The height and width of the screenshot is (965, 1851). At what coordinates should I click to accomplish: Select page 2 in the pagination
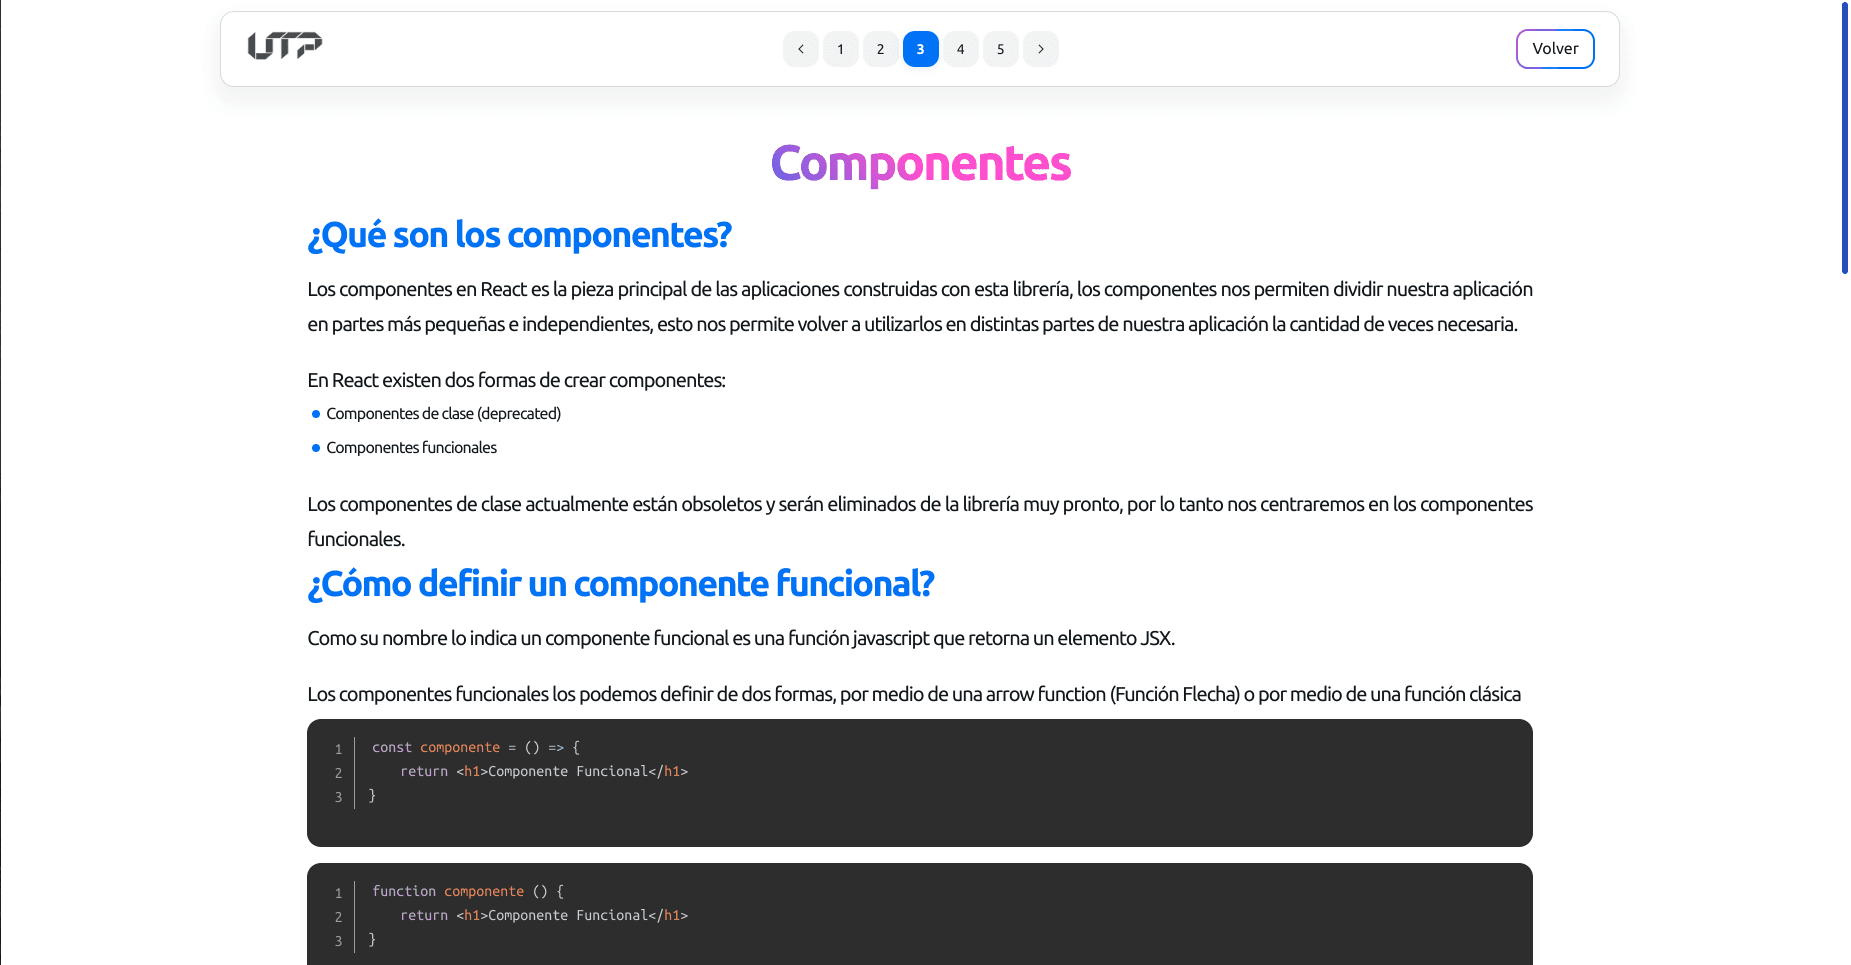pos(880,48)
